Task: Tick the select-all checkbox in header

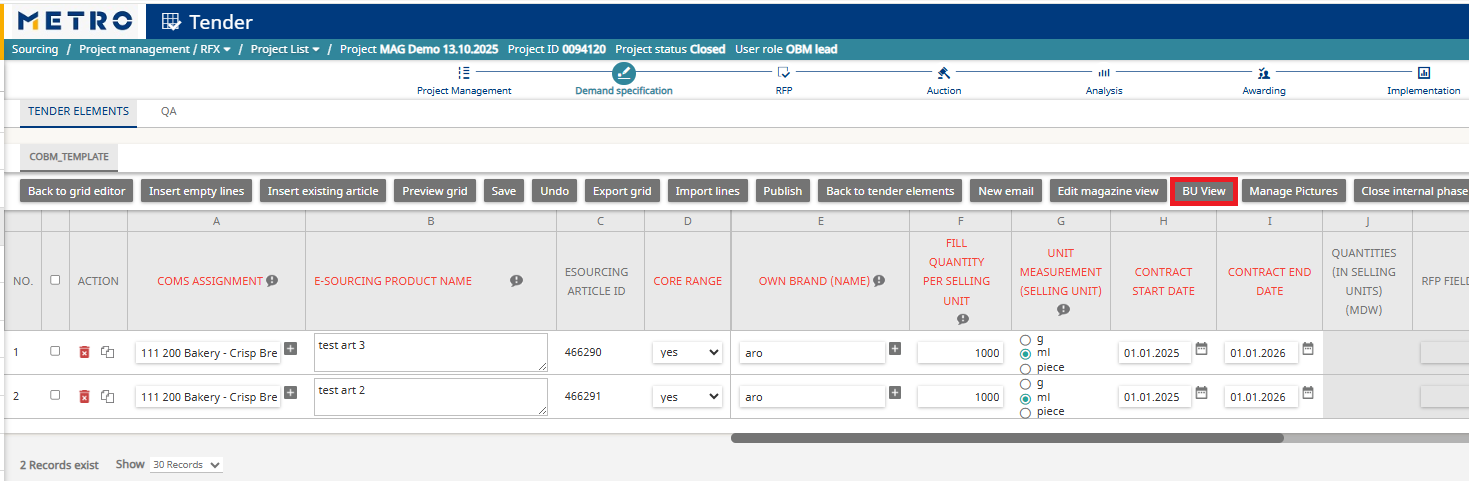Action: click(x=55, y=280)
